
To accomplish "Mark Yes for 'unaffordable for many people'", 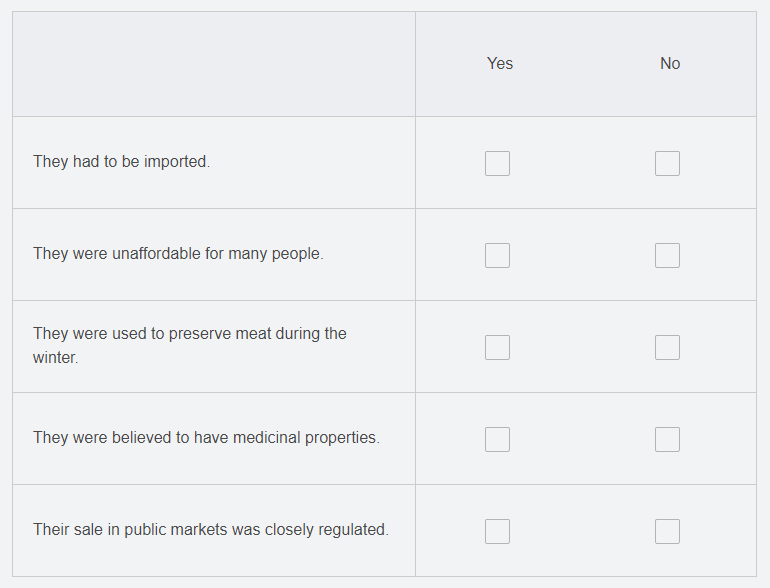I will pos(497,255).
